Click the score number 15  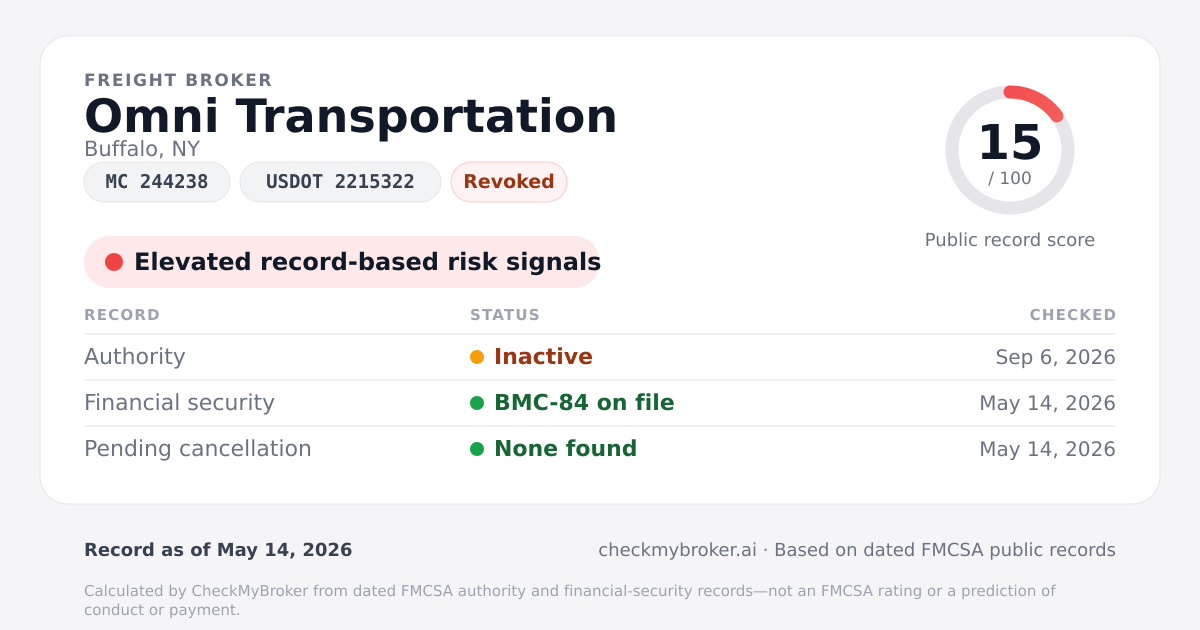1010,143
